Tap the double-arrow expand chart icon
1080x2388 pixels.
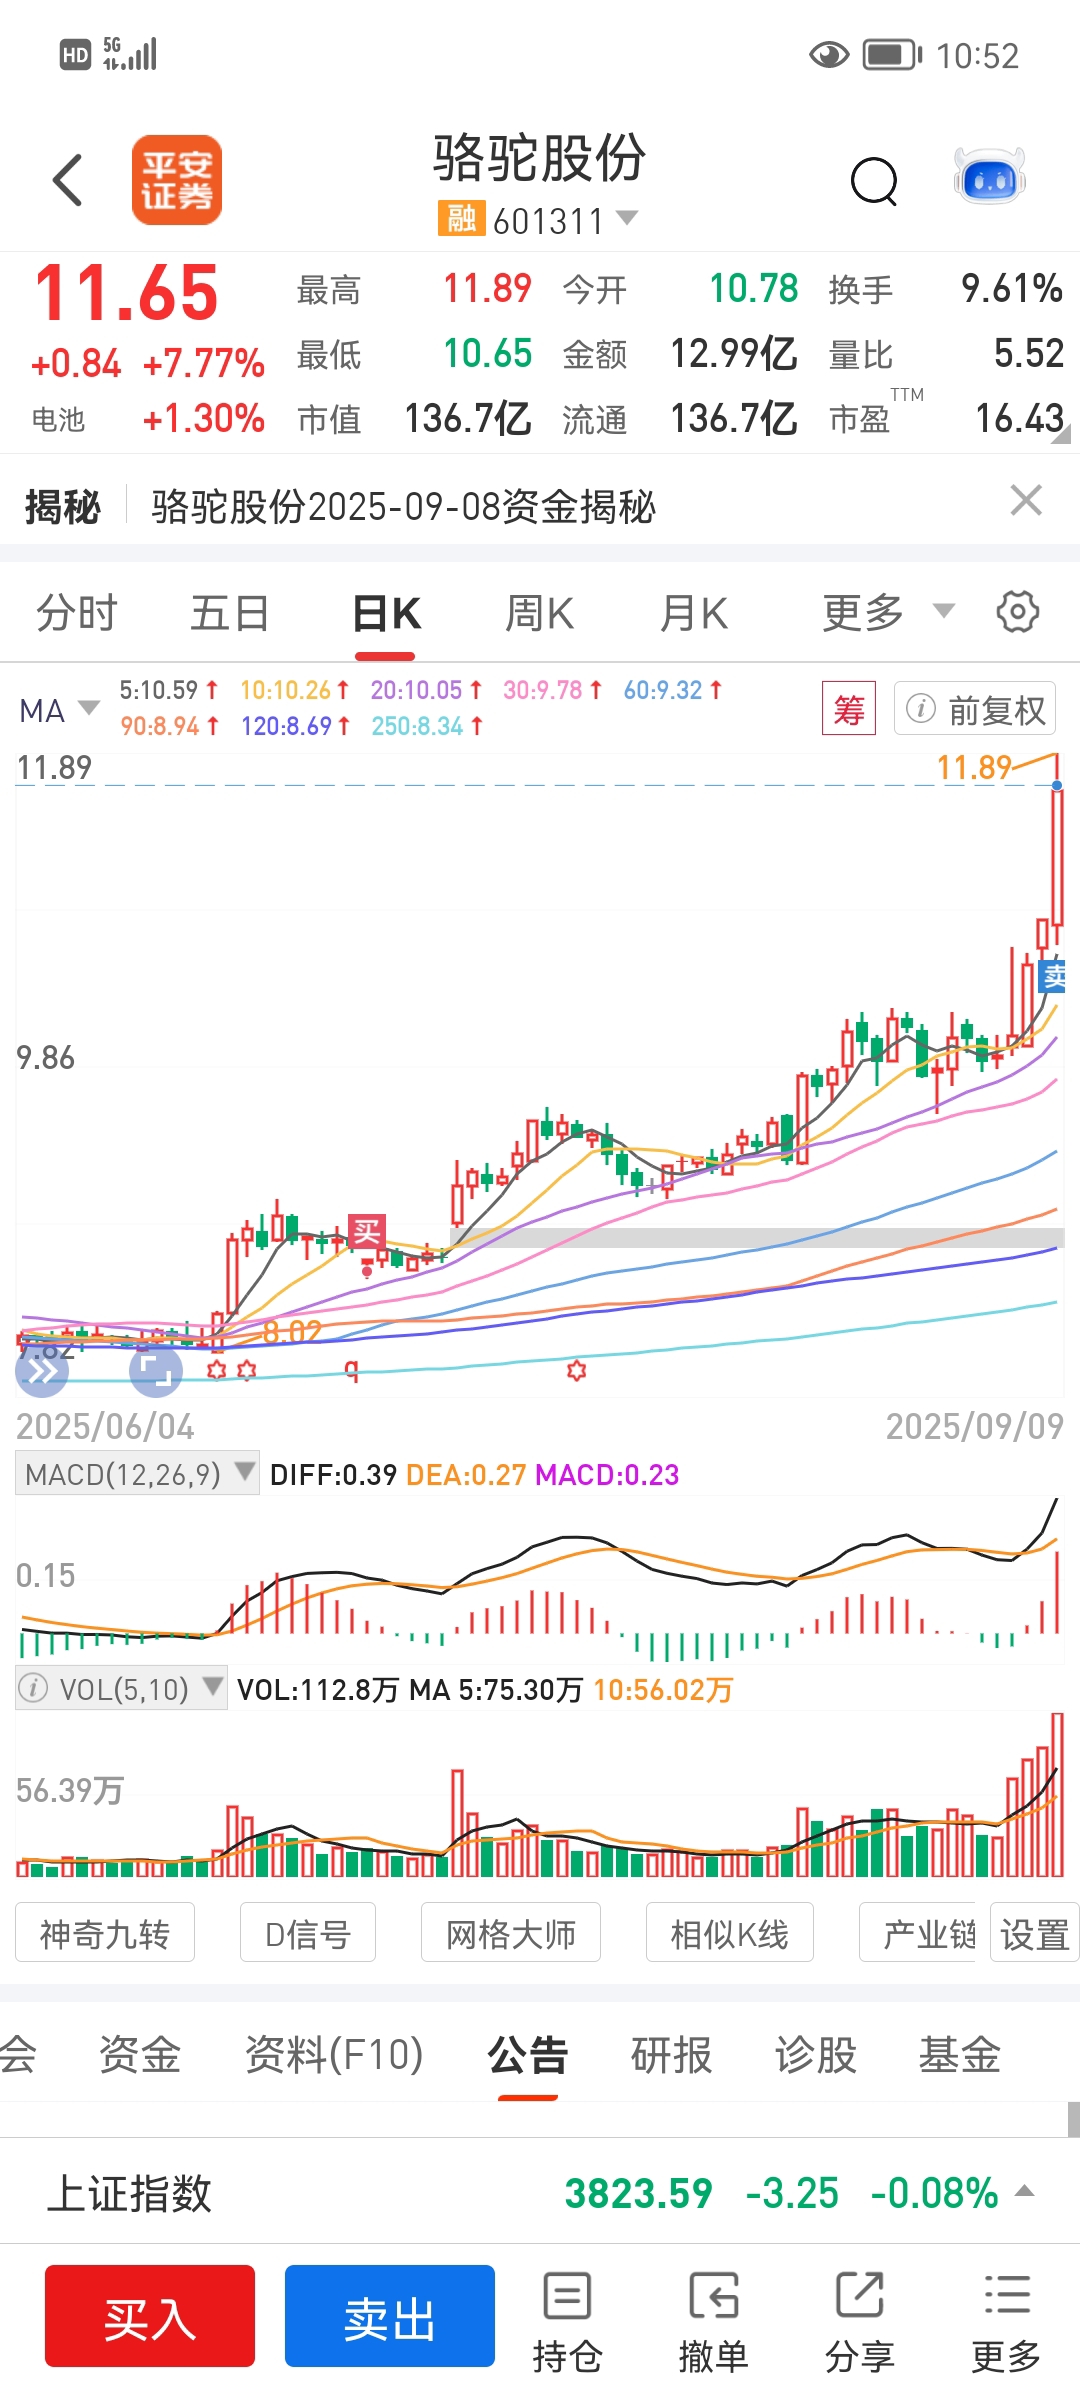click(x=42, y=1370)
